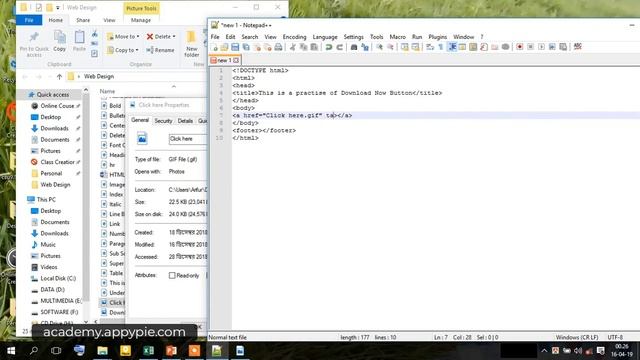Open Task View on the taskbar
Image resolution: width=640 pixels, height=360 pixels.
pyautogui.click(x=56, y=351)
